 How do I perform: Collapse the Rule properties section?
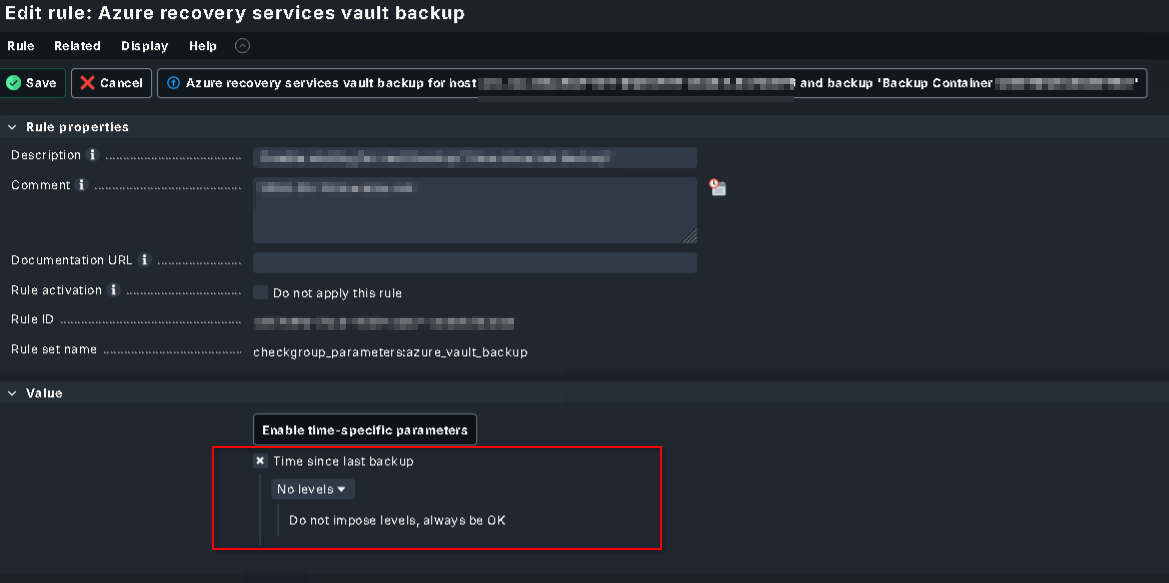tap(12, 127)
